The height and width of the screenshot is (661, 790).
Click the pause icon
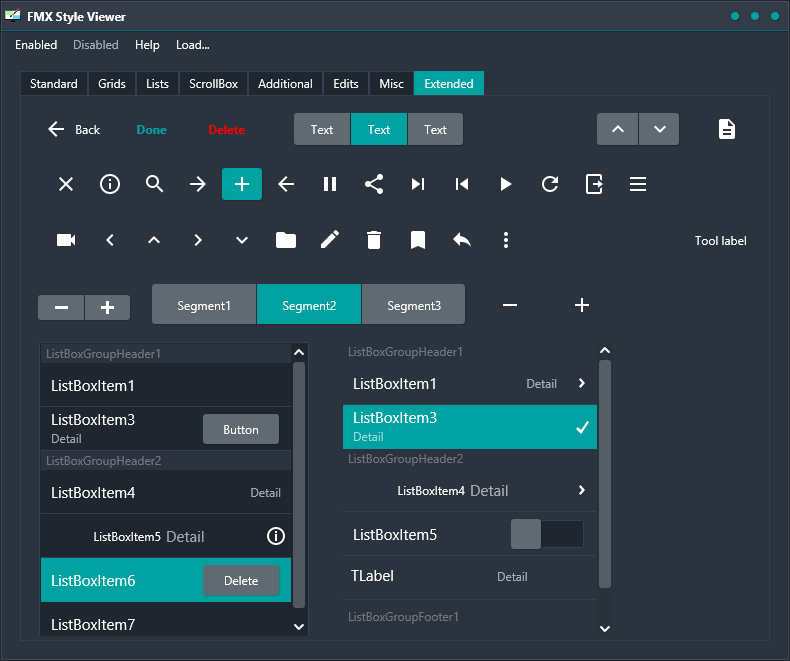click(330, 184)
